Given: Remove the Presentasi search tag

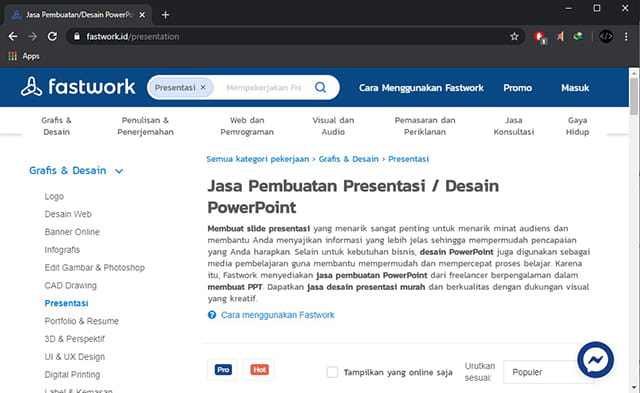Looking at the screenshot, I should point(203,87).
